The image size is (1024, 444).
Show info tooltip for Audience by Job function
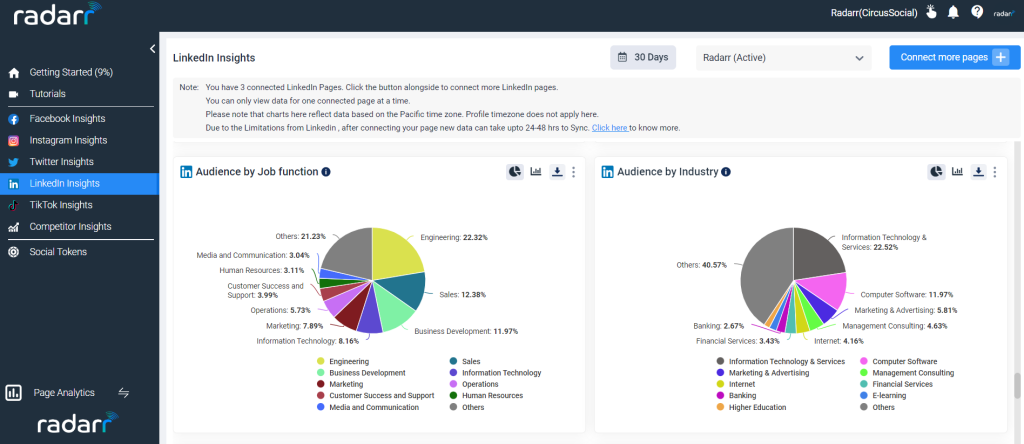click(326, 172)
